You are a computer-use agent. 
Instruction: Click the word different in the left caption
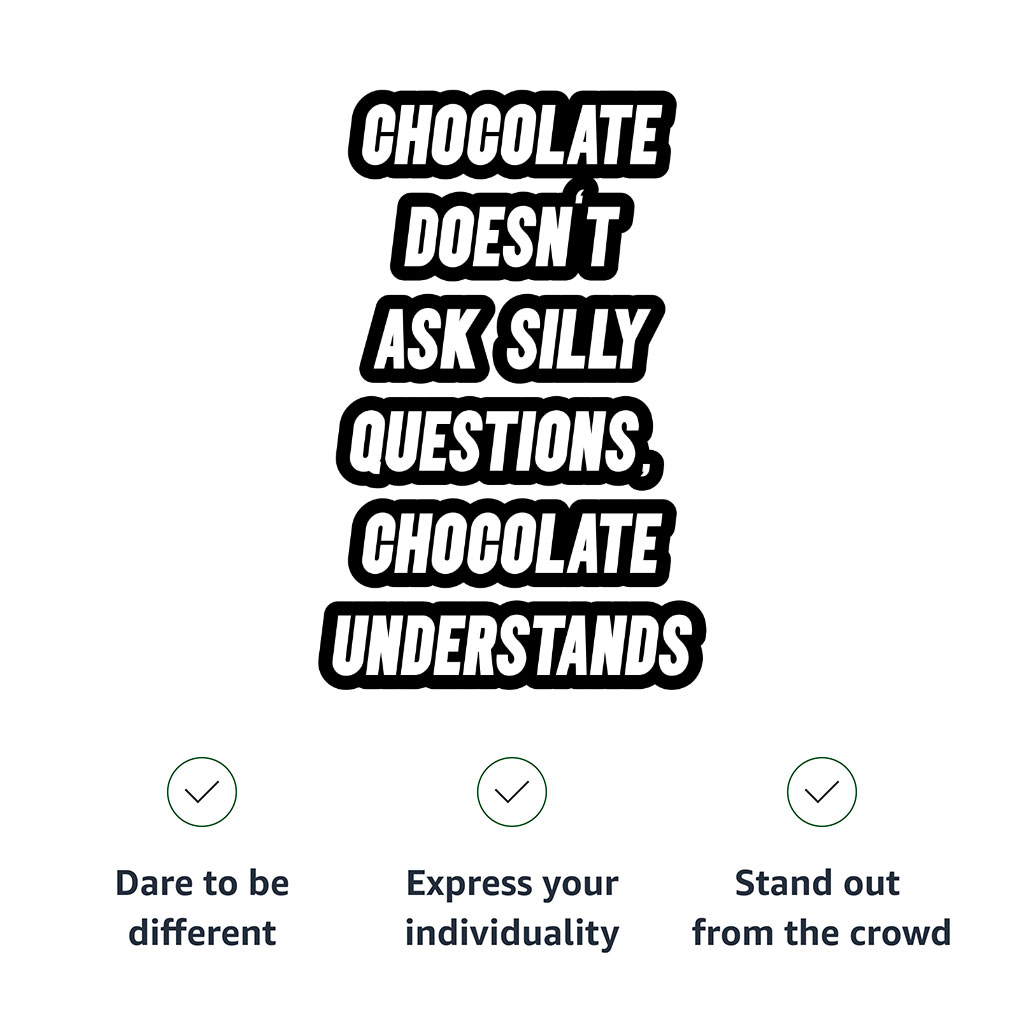pos(202,933)
